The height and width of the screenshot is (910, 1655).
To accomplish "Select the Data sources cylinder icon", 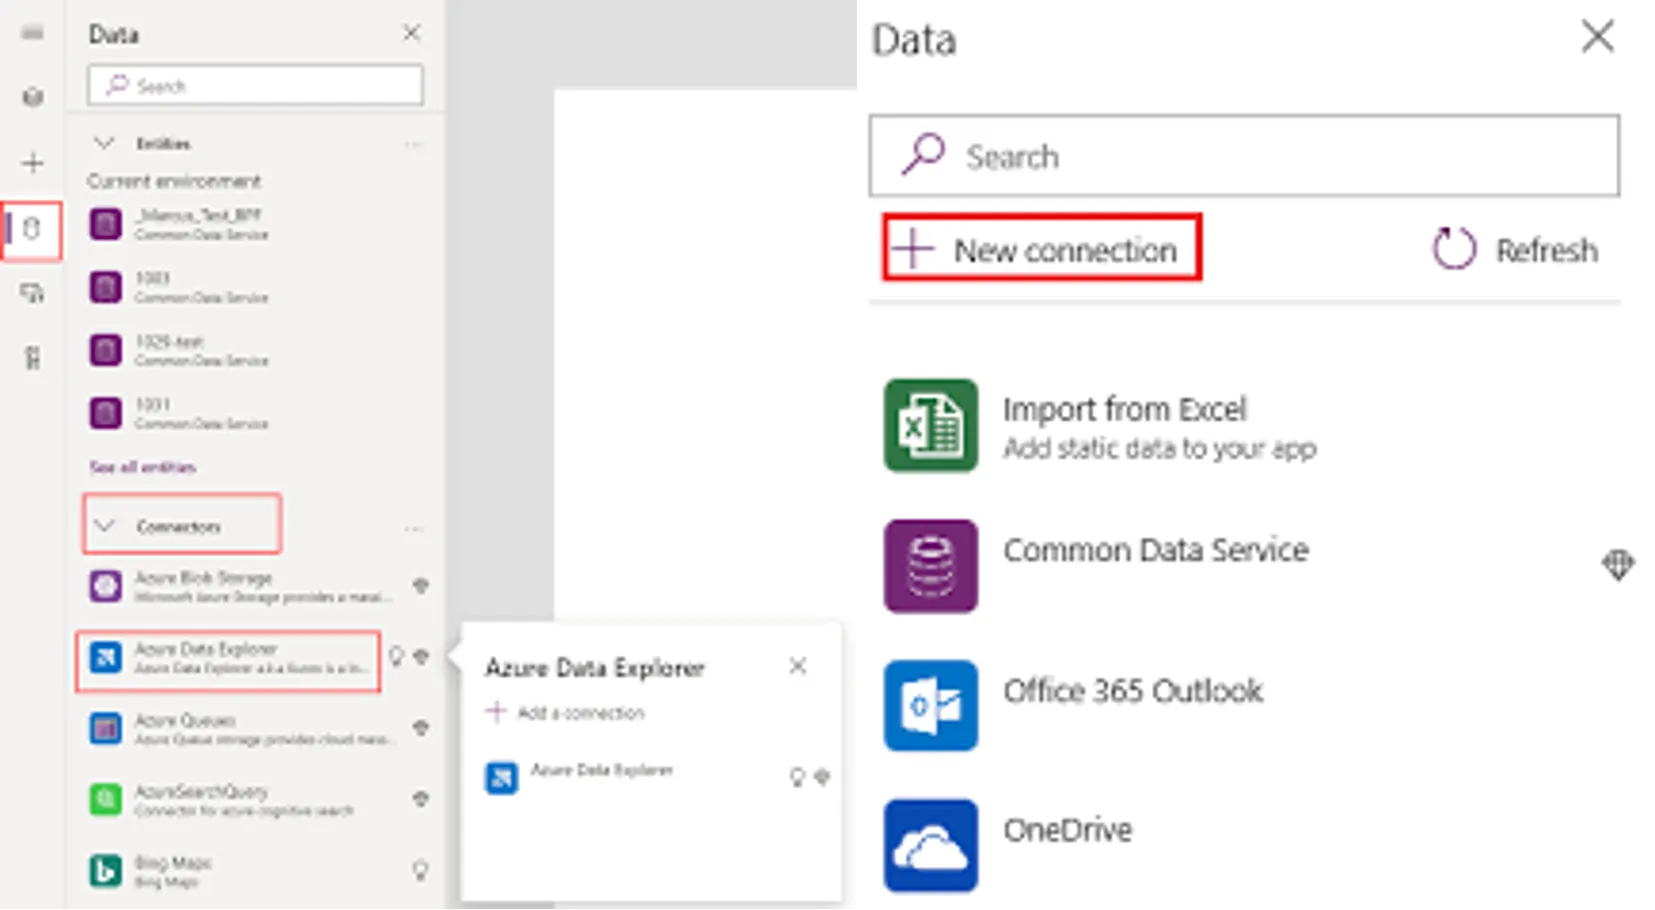I will [31, 229].
